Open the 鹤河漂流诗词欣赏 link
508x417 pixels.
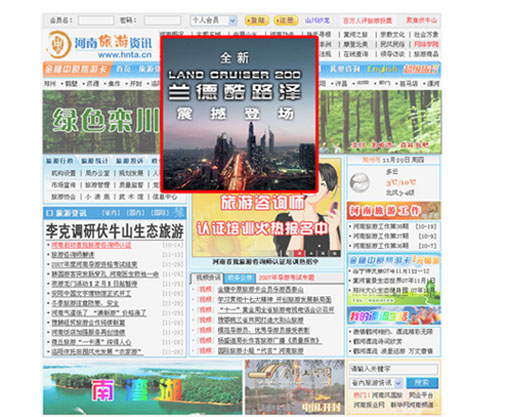point(378,341)
